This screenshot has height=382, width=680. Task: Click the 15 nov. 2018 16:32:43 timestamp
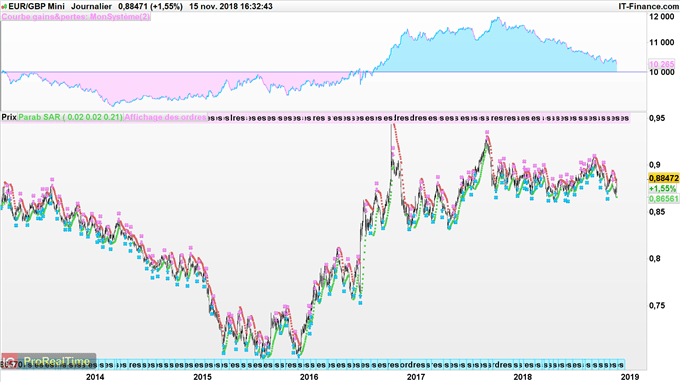click(231, 7)
